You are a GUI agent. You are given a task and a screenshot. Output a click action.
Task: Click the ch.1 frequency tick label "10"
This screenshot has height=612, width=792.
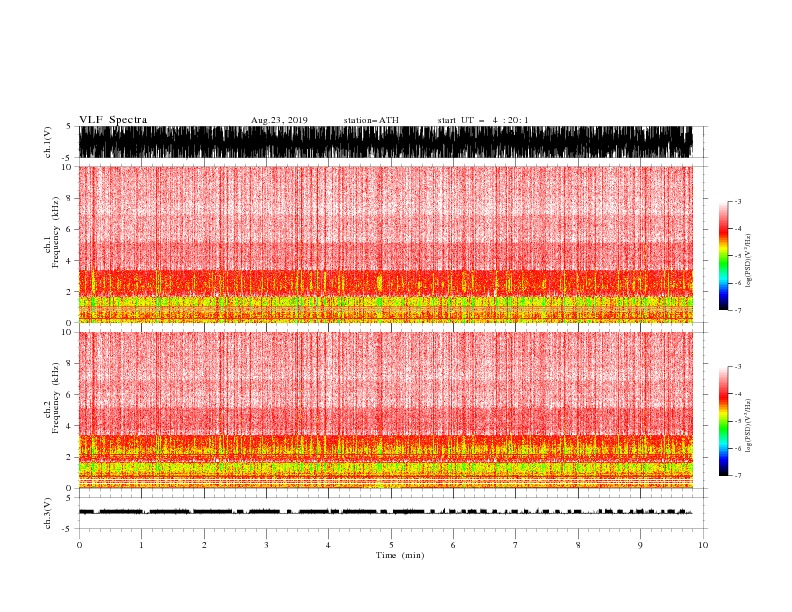[x=67, y=167]
